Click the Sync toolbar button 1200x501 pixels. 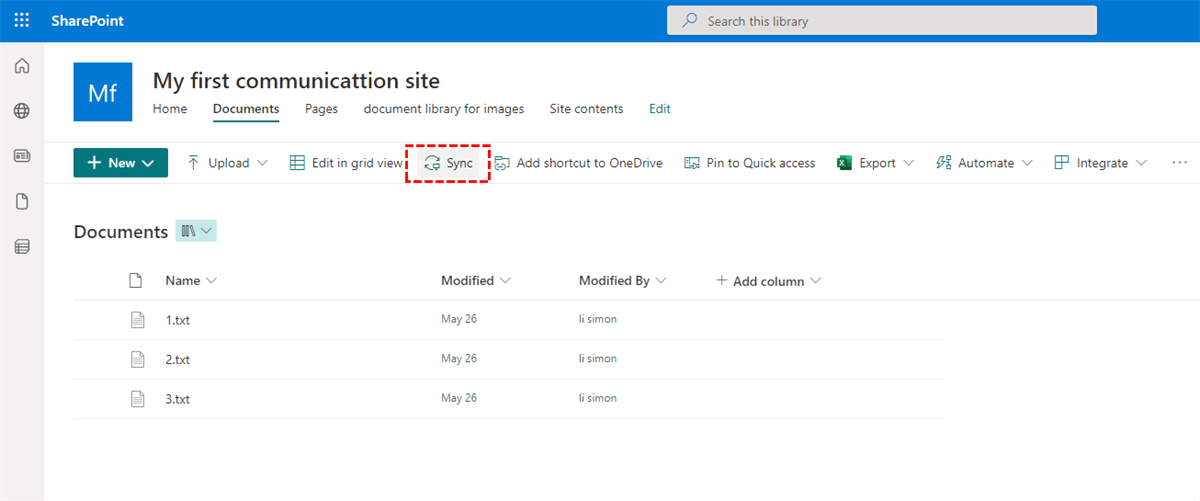point(448,163)
